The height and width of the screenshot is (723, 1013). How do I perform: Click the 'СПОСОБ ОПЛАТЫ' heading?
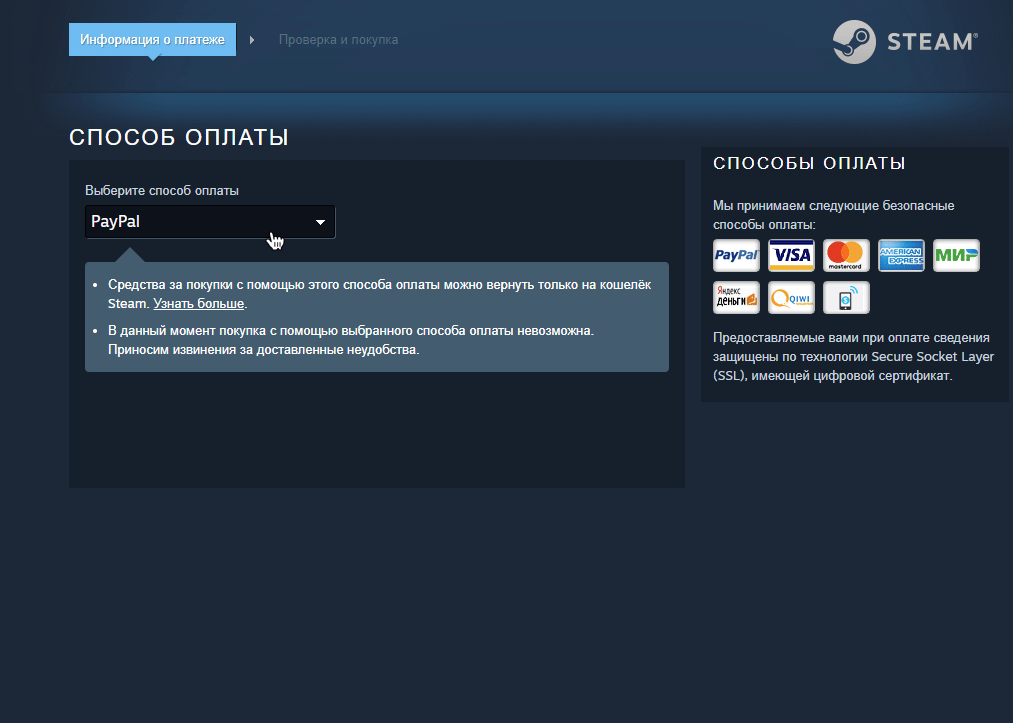point(179,137)
